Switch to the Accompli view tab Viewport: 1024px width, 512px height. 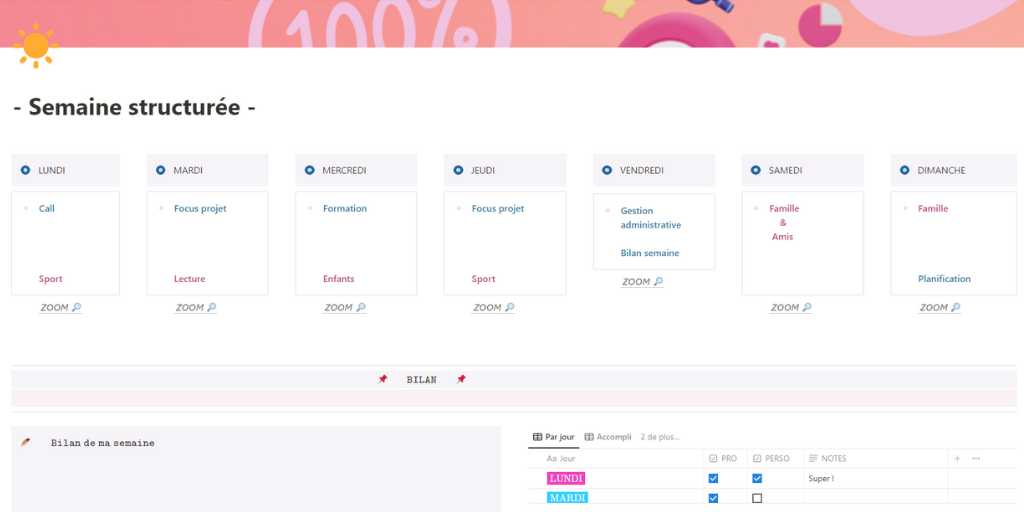(608, 437)
